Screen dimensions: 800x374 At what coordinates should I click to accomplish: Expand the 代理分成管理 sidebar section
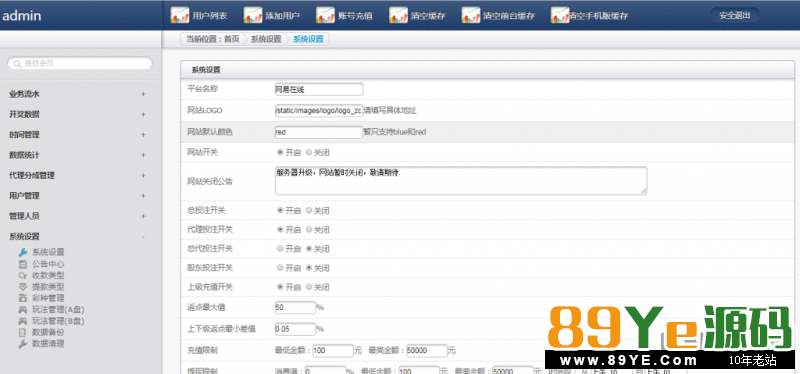(143, 176)
